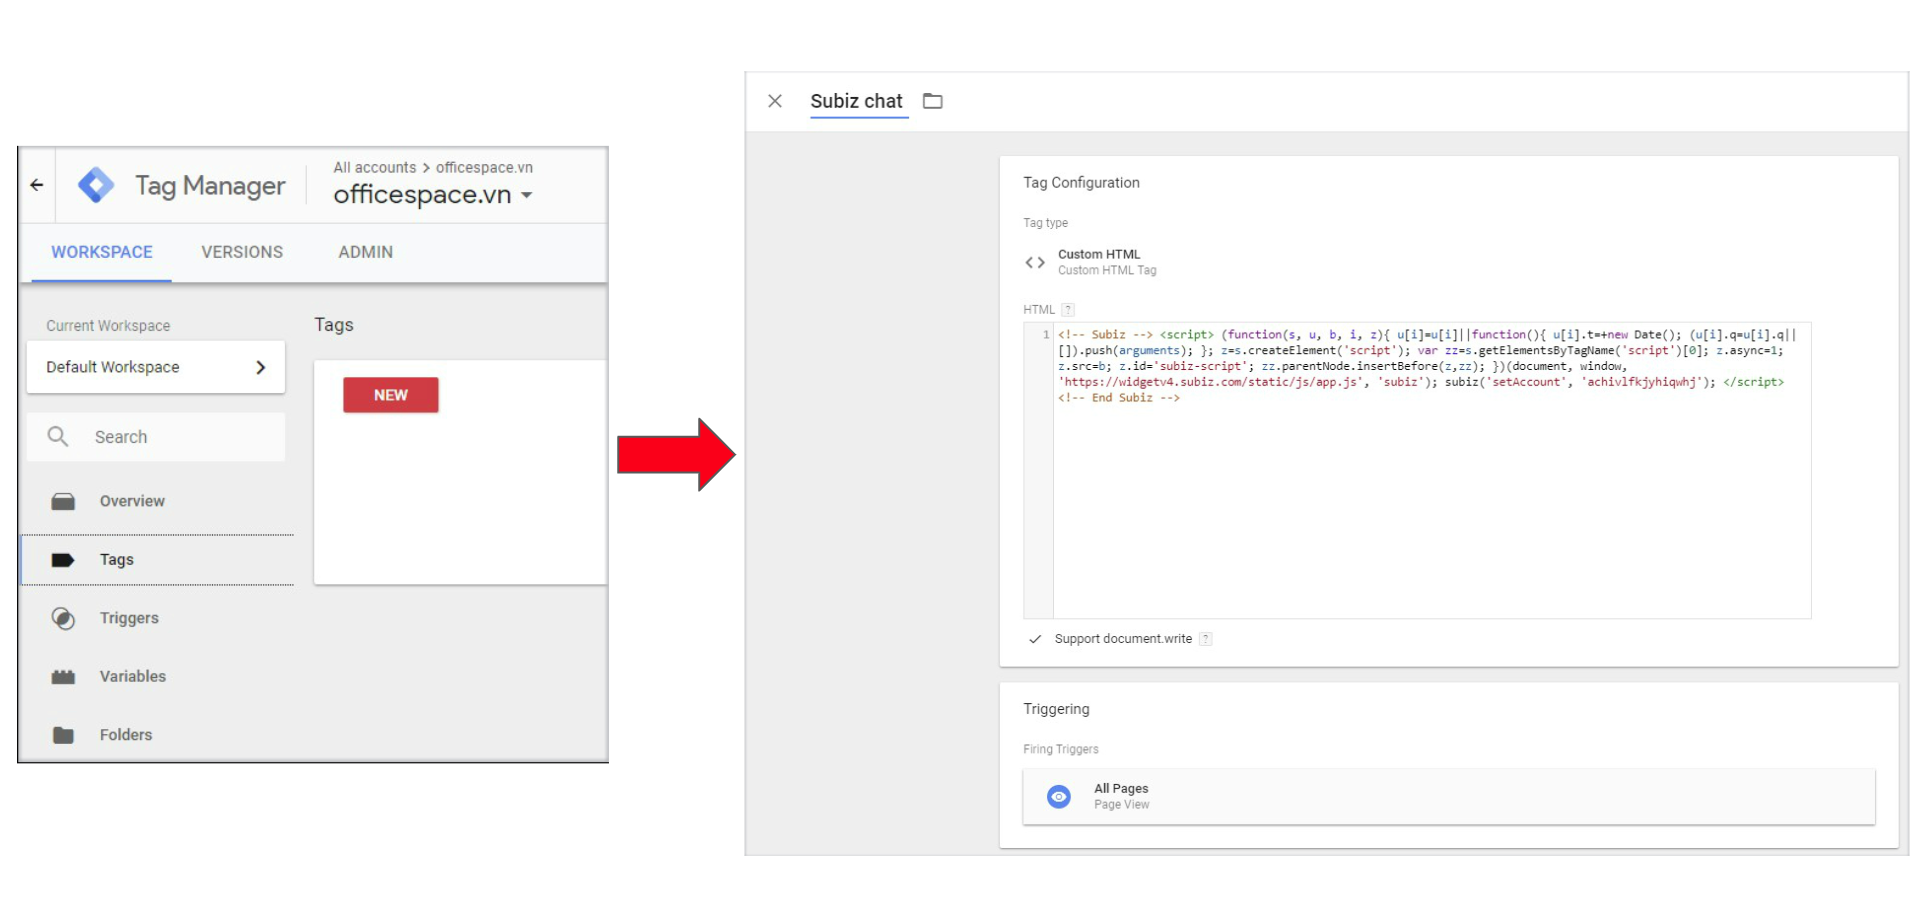Open help icon beside Support document.write

[x=1206, y=639]
